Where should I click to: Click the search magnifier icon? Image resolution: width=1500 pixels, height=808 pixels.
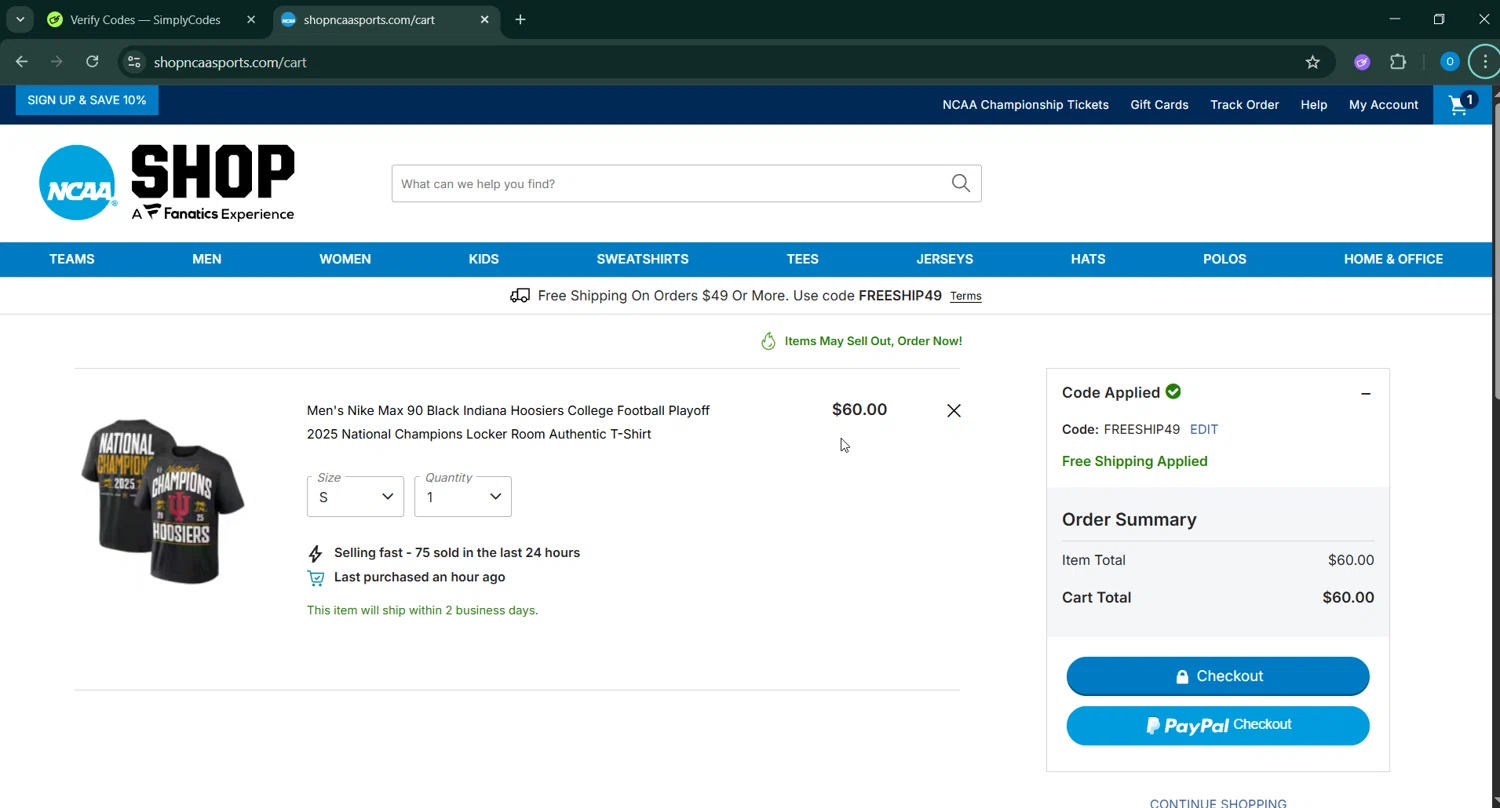tap(961, 183)
